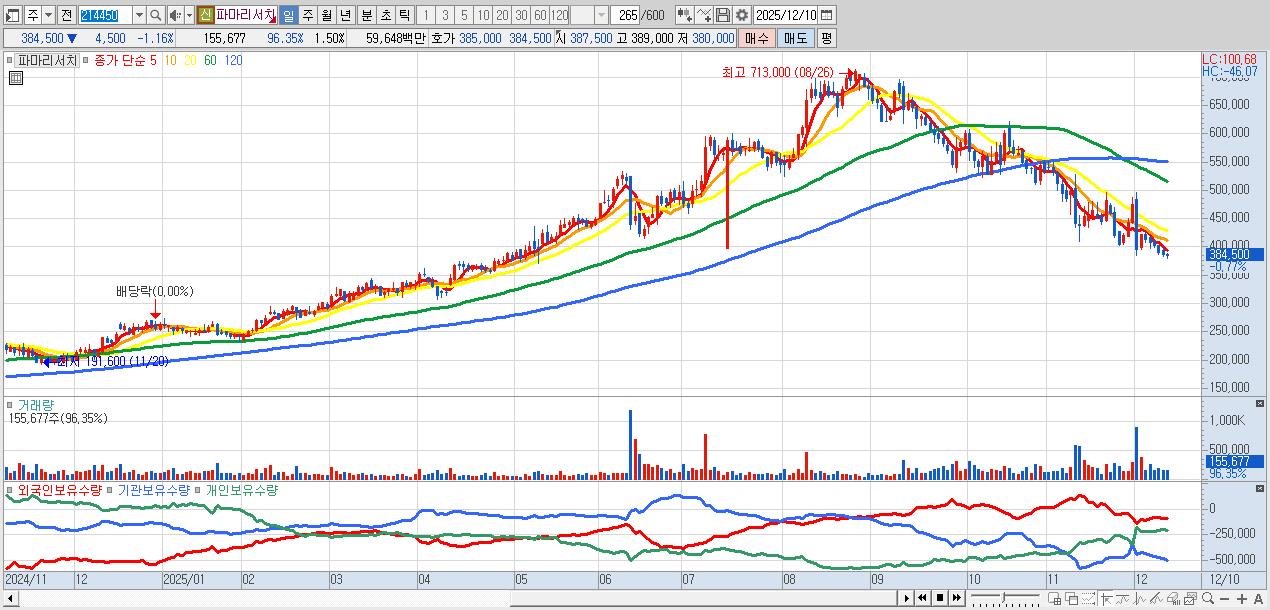Click the bar count field 265
The height and width of the screenshot is (610, 1270).
point(626,16)
